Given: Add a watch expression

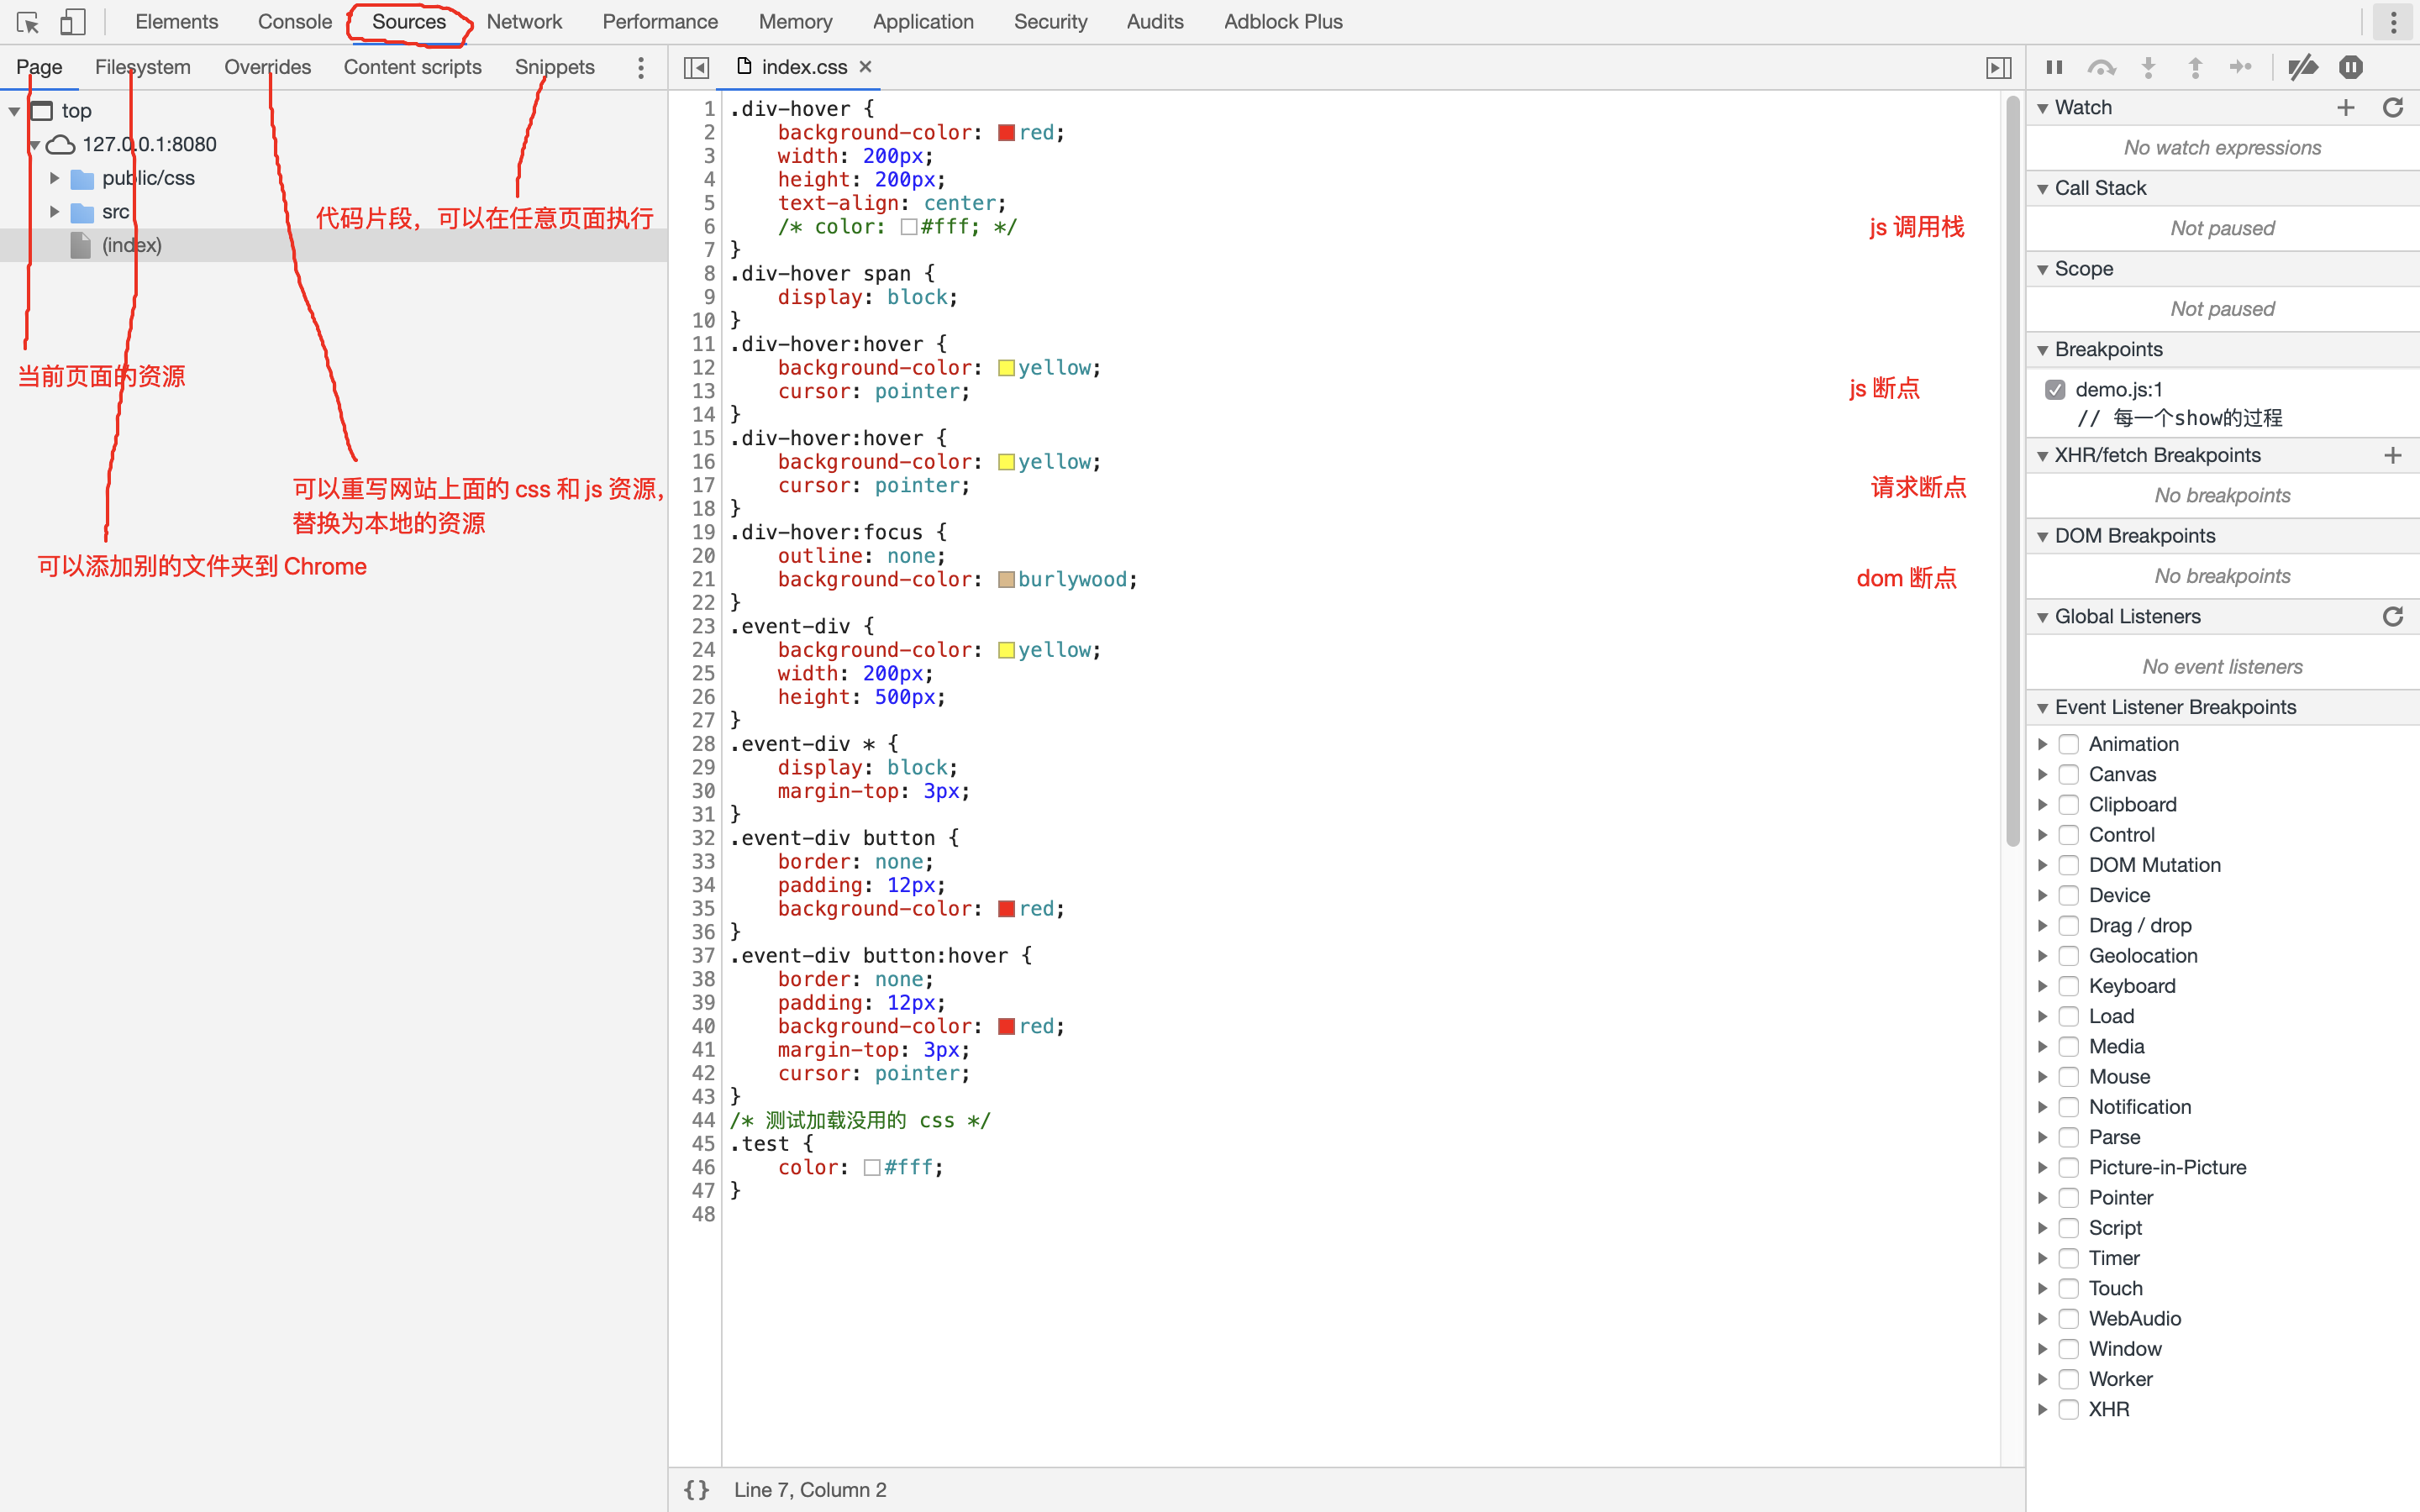Looking at the screenshot, I should point(2346,107).
